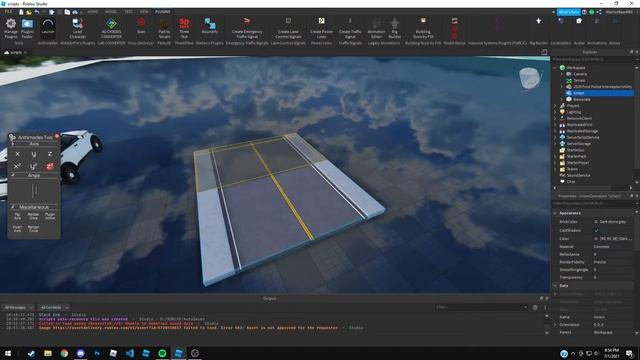
Task: Expand the 2020 Ford Police Interceptor Utility node
Action: click(x=562, y=87)
